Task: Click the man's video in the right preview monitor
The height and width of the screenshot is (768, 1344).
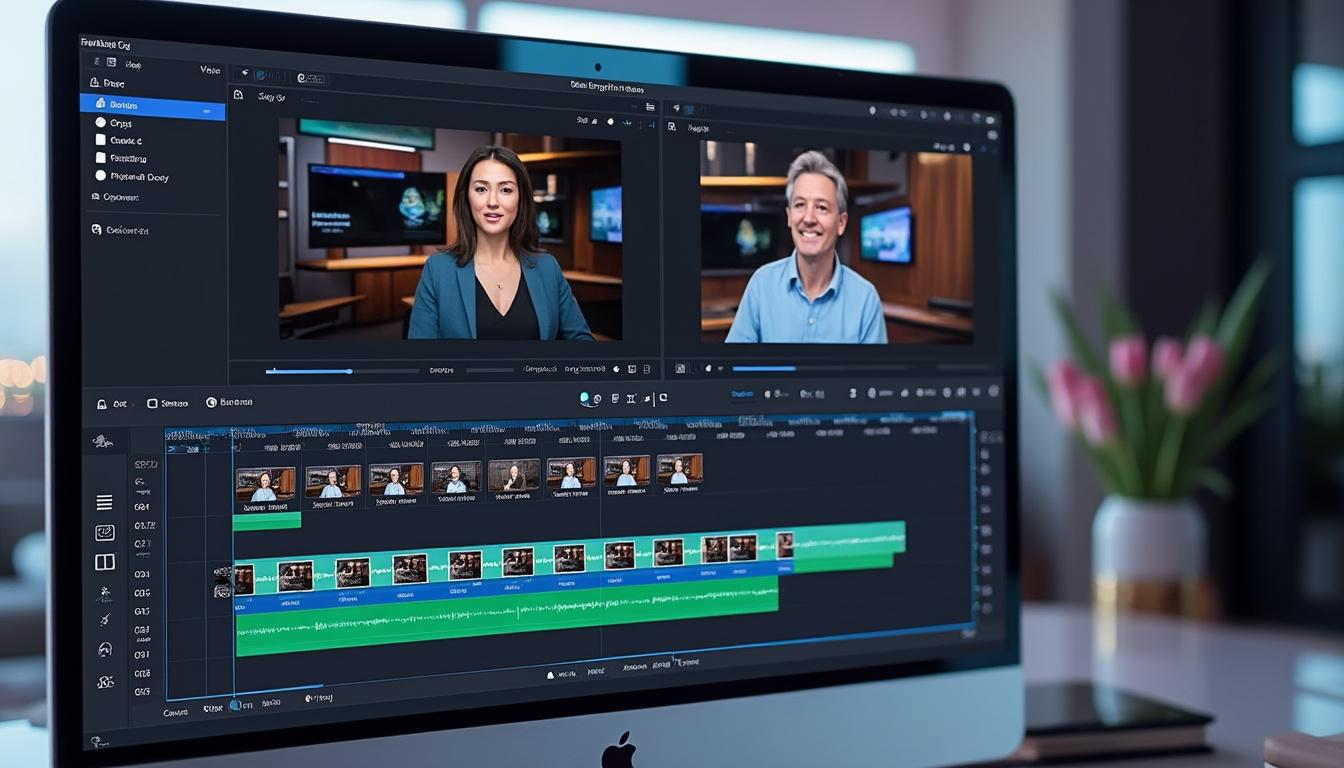Action: [x=836, y=241]
